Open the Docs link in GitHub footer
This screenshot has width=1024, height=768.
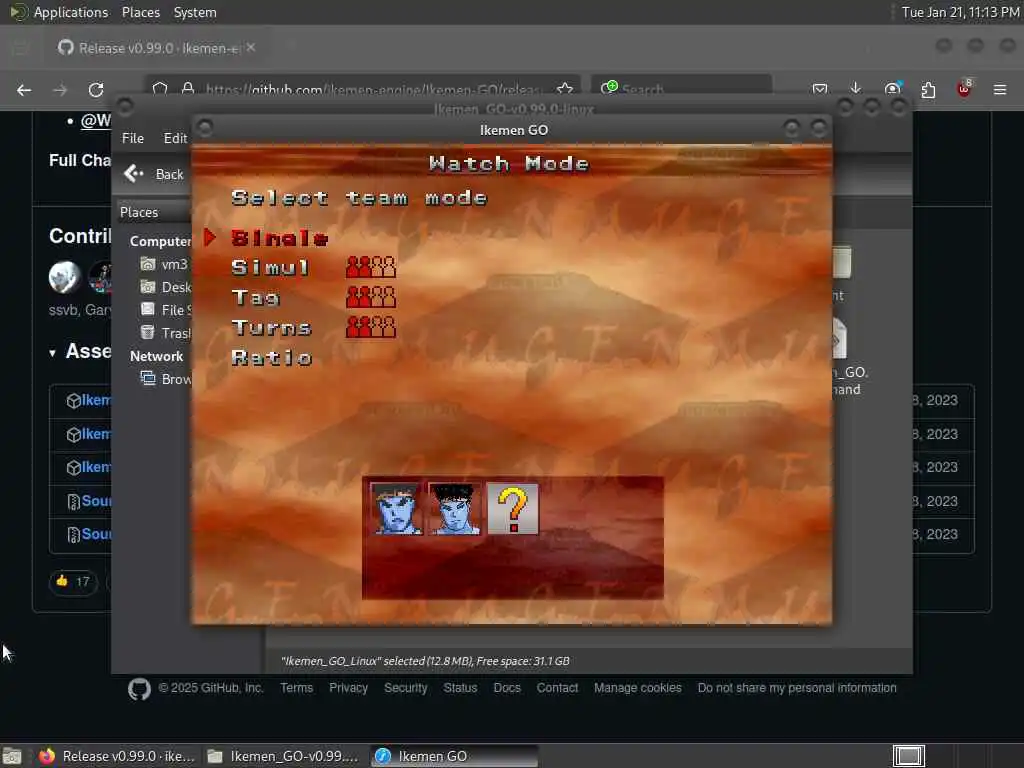pyautogui.click(x=507, y=688)
